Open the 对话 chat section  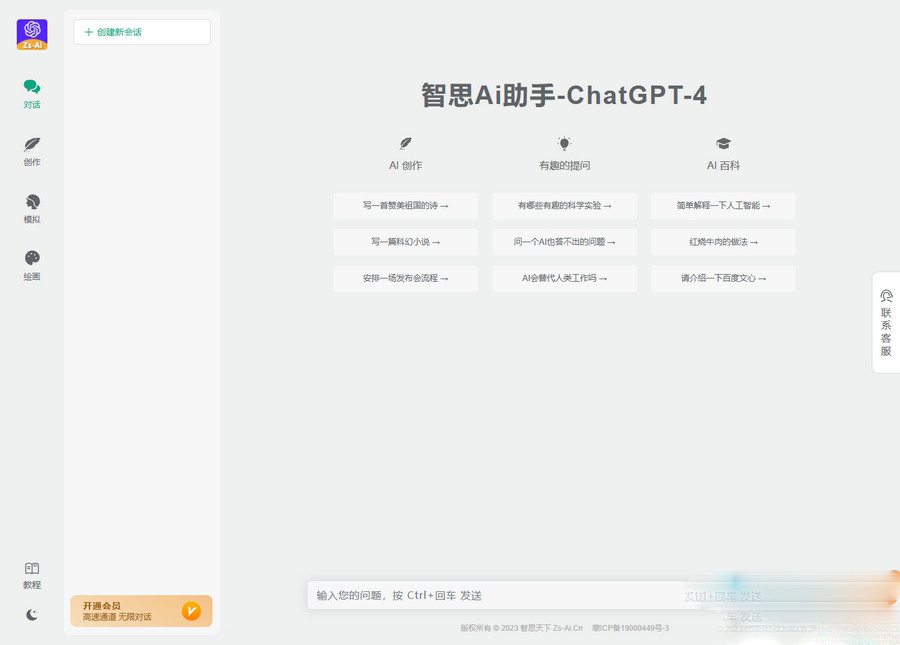pyautogui.click(x=32, y=94)
